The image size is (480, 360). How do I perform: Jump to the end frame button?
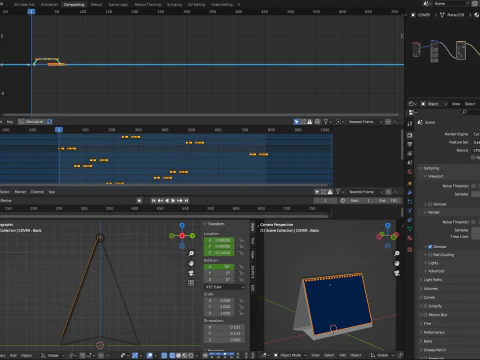(x=186, y=200)
